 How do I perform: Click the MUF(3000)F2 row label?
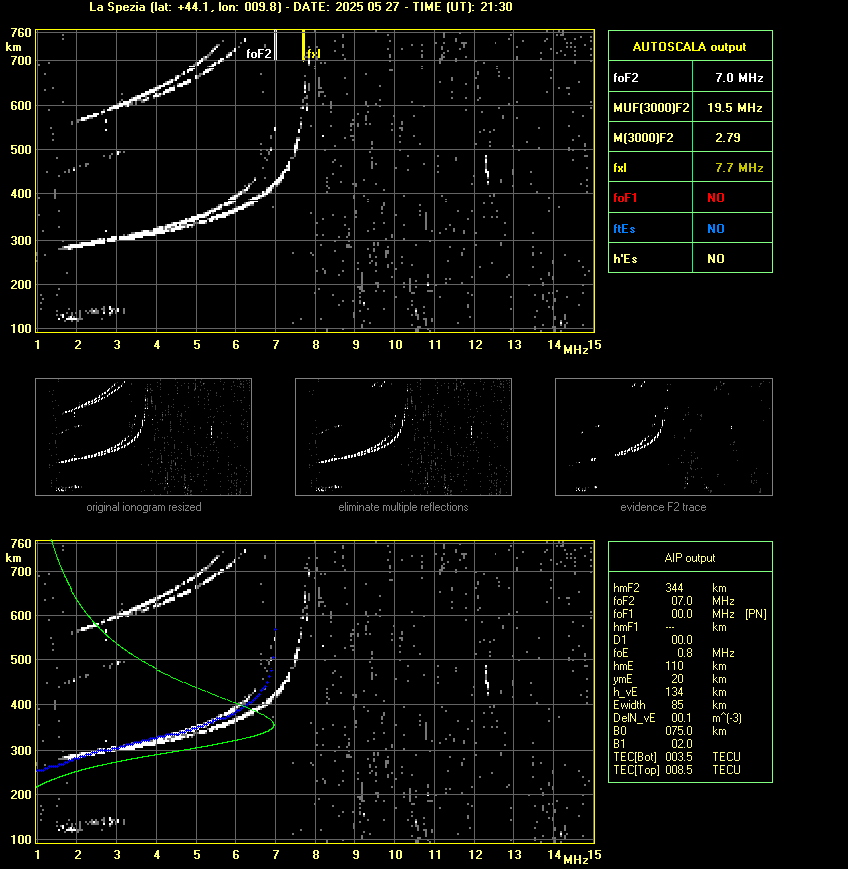651,108
